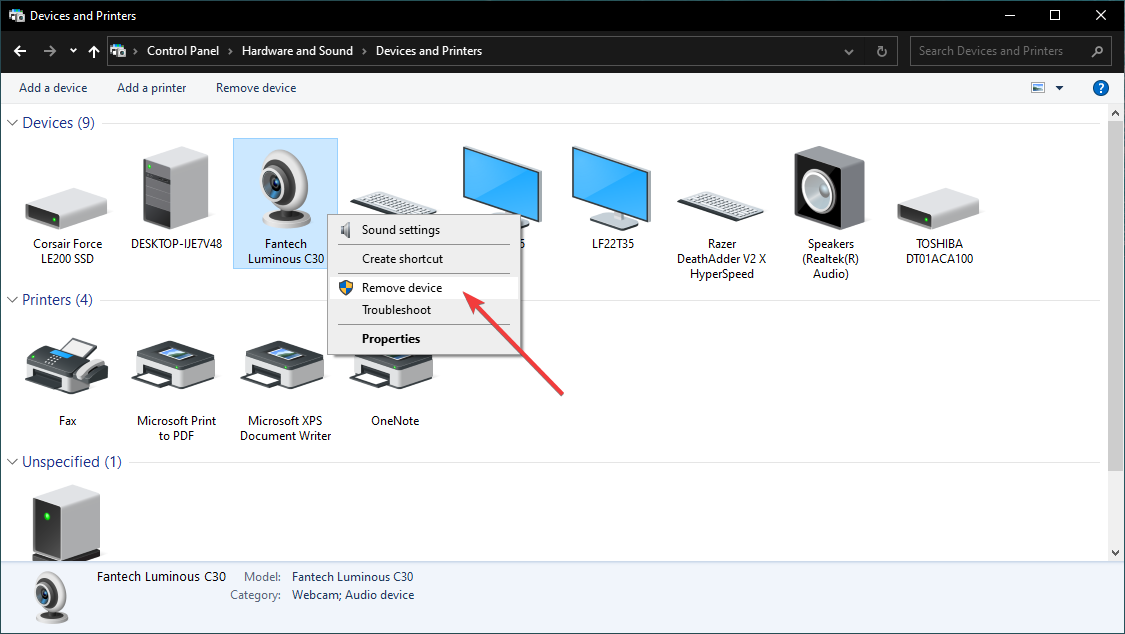Open the address bar history dropdown

849,52
